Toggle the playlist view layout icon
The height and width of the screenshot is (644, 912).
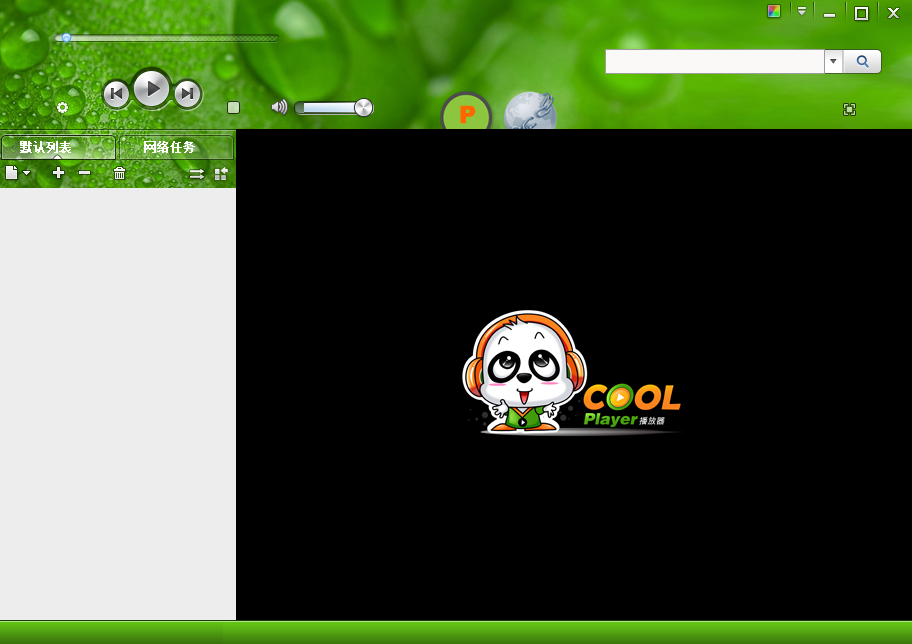coord(221,174)
